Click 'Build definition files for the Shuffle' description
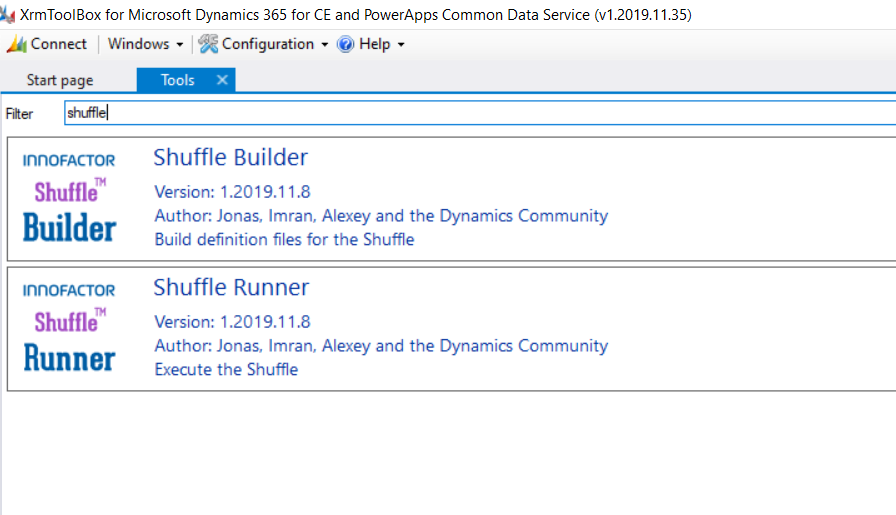This screenshot has height=515, width=896. coord(284,239)
